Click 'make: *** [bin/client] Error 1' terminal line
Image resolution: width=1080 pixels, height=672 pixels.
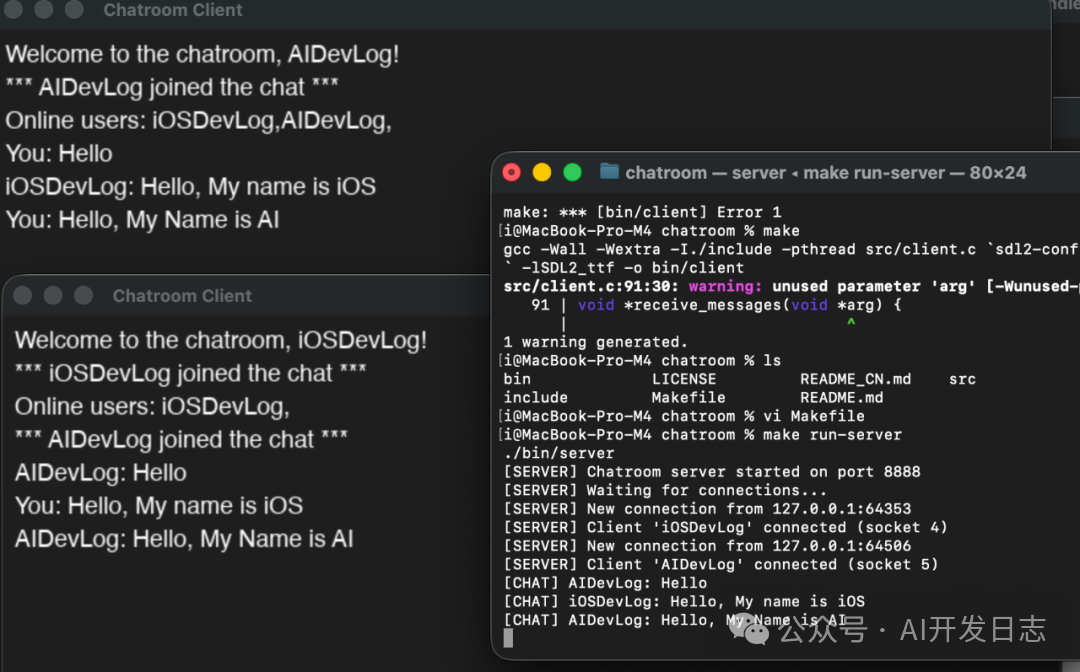[x=642, y=212]
